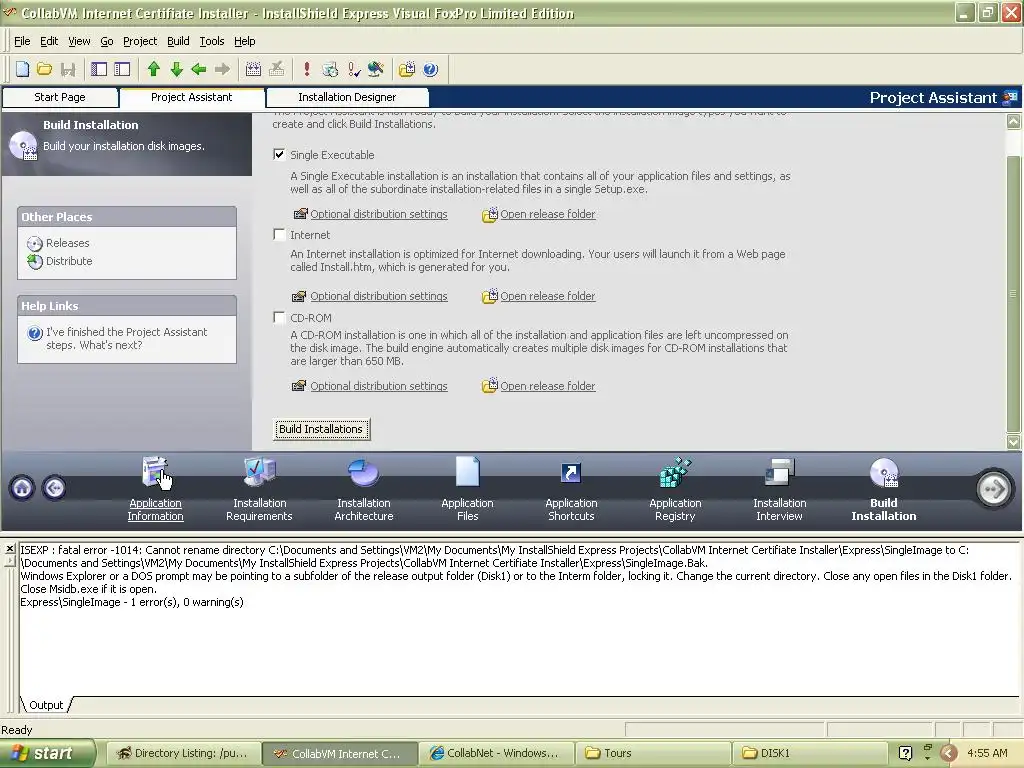Click the red exclamation Run icon
This screenshot has height=768, width=1024.
(306, 69)
